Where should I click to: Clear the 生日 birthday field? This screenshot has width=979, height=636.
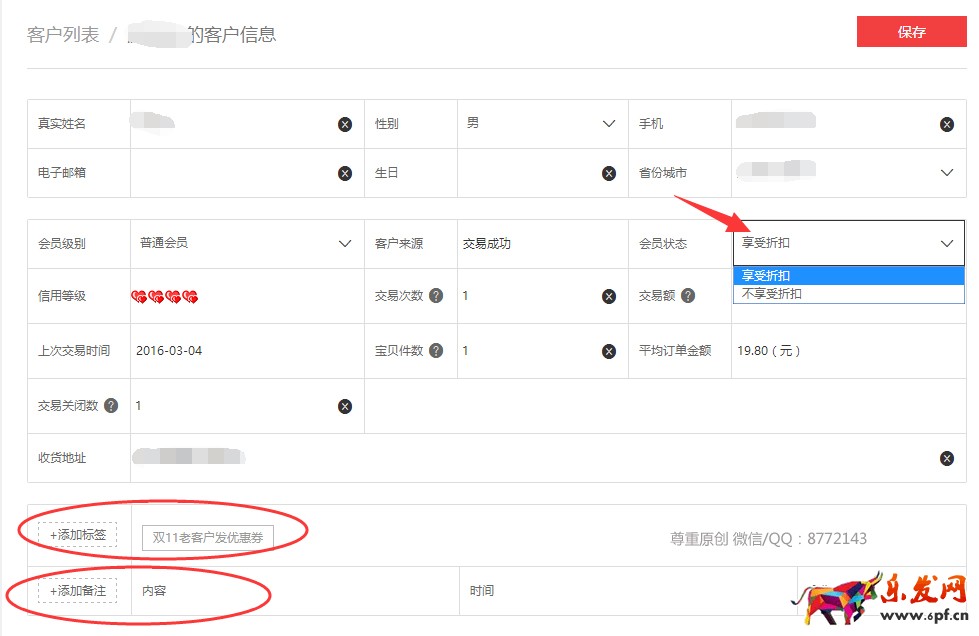(x=609, y=173)
